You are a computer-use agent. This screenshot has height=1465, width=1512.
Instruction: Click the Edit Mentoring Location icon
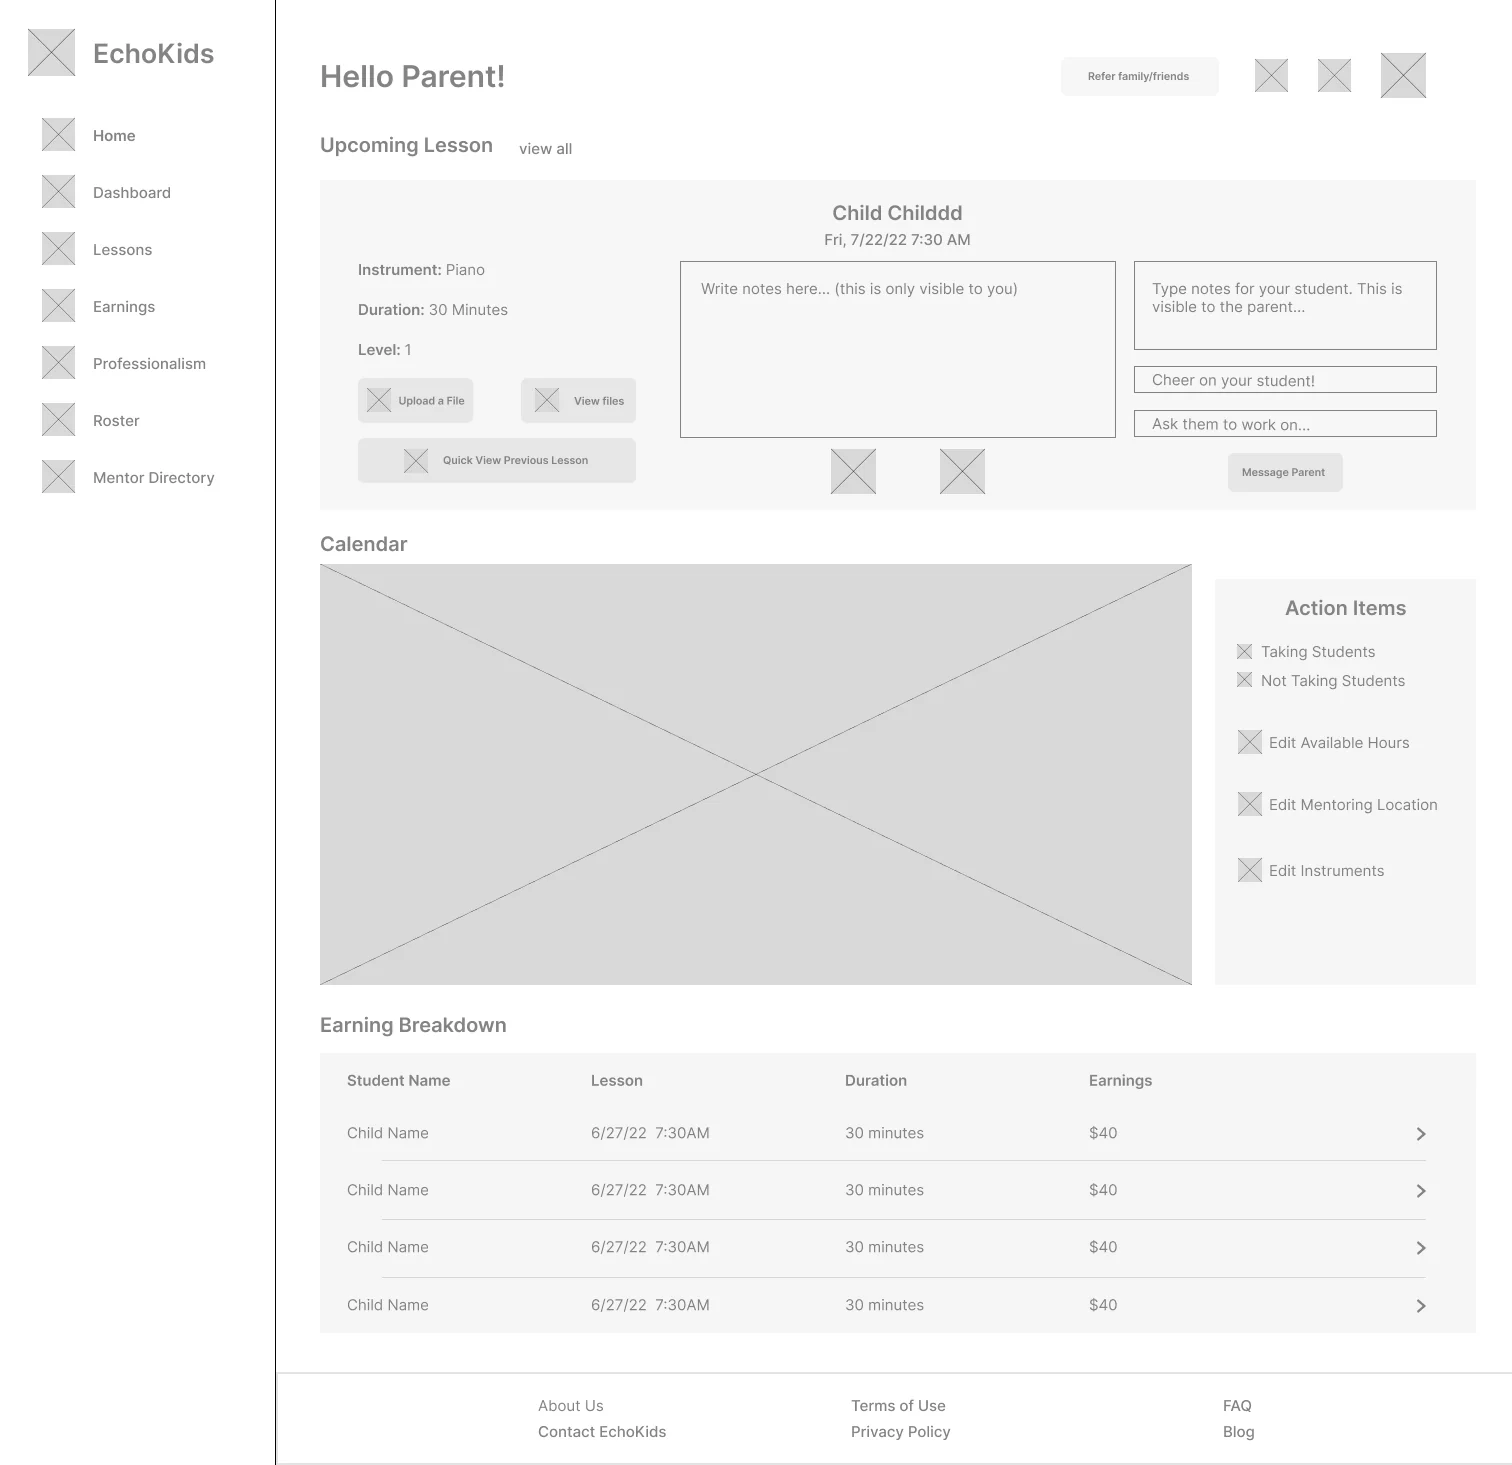[x=1250, y=804]
